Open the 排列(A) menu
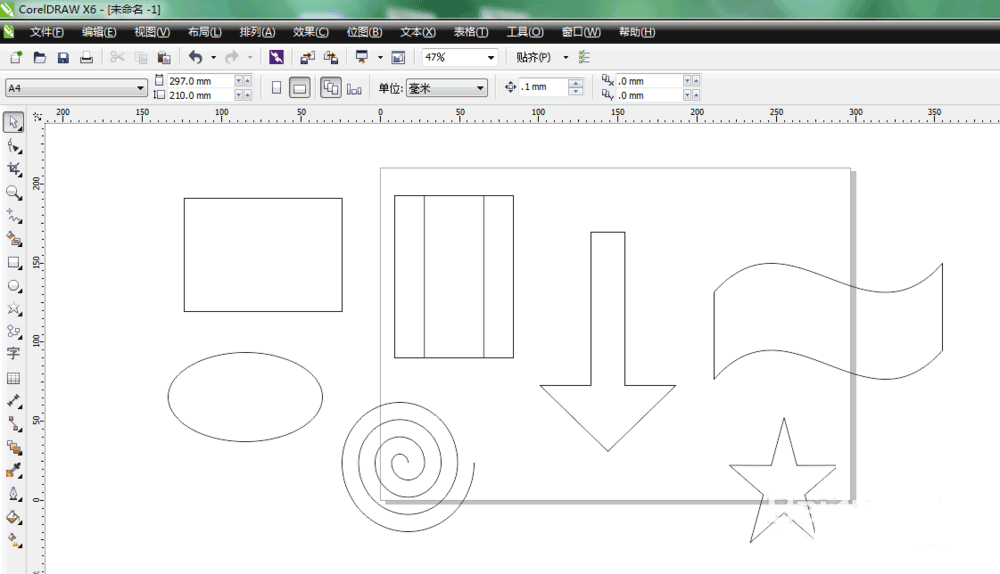 [257, 32]
